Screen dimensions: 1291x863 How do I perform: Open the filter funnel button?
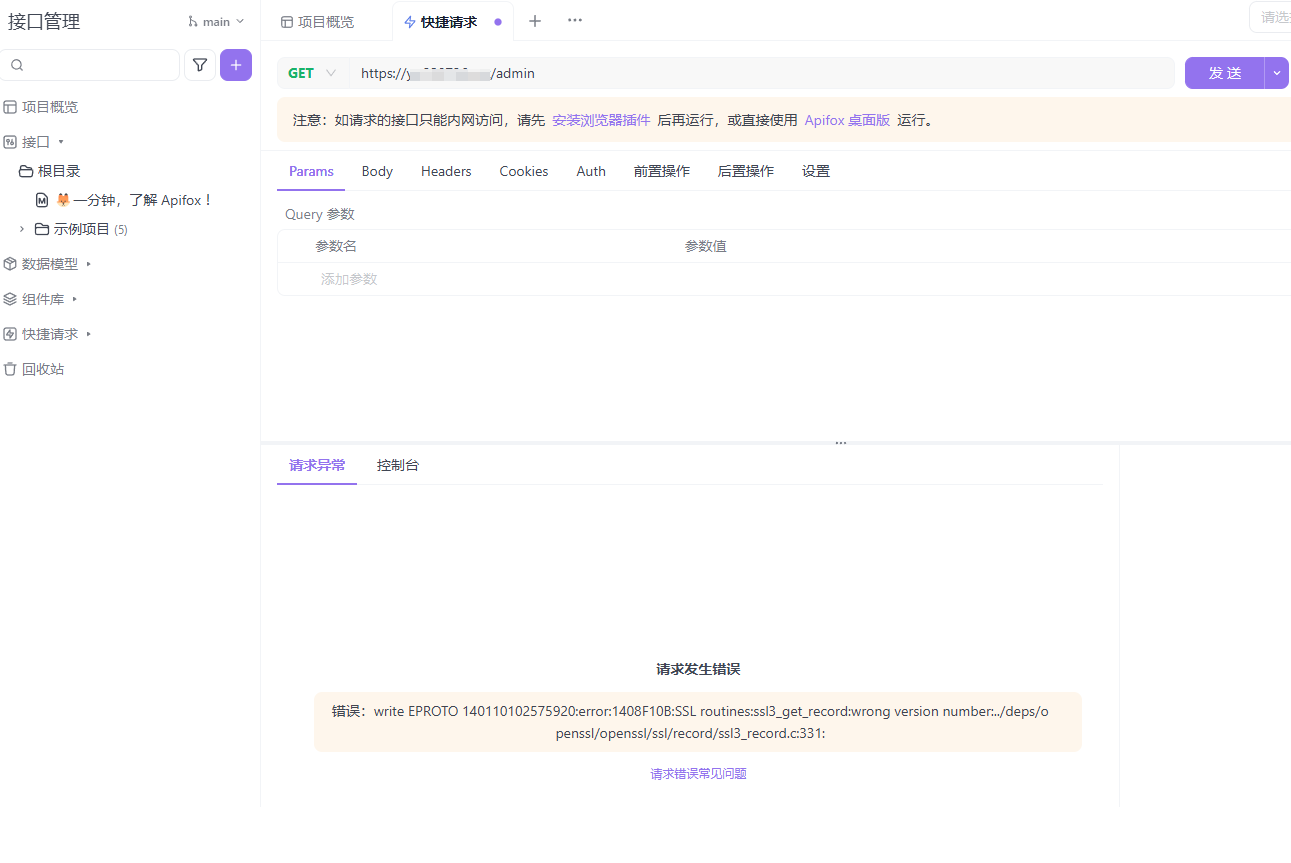coord(200,65)
